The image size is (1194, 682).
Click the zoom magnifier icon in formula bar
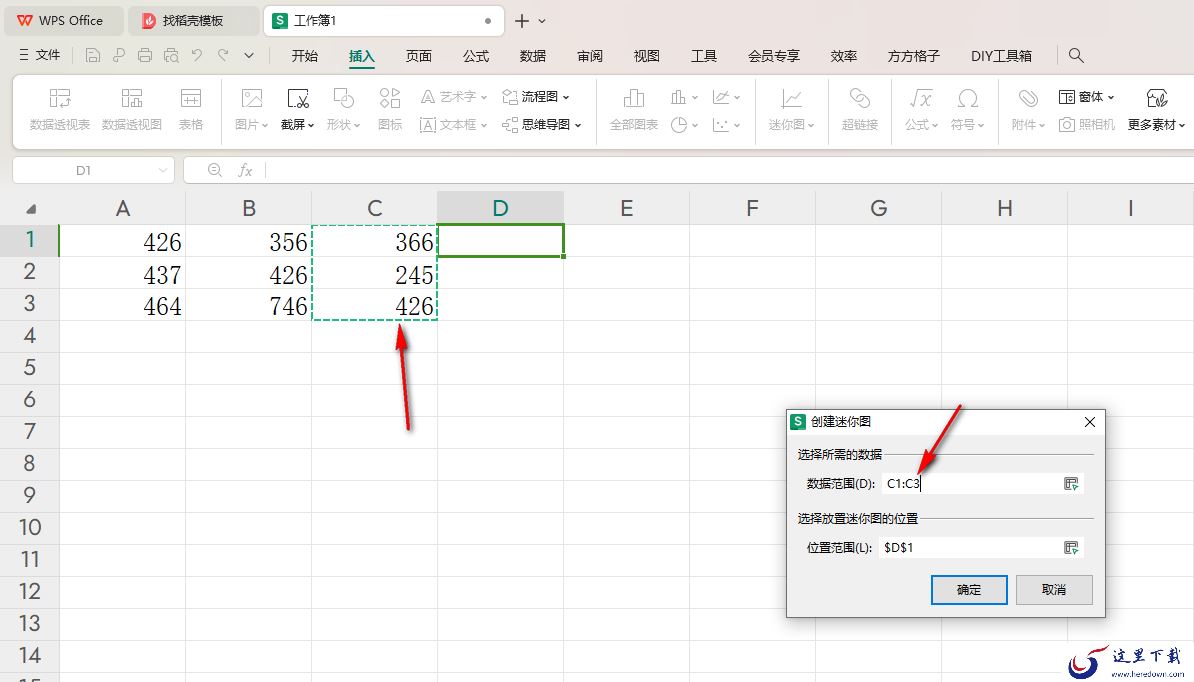[215, 170]
